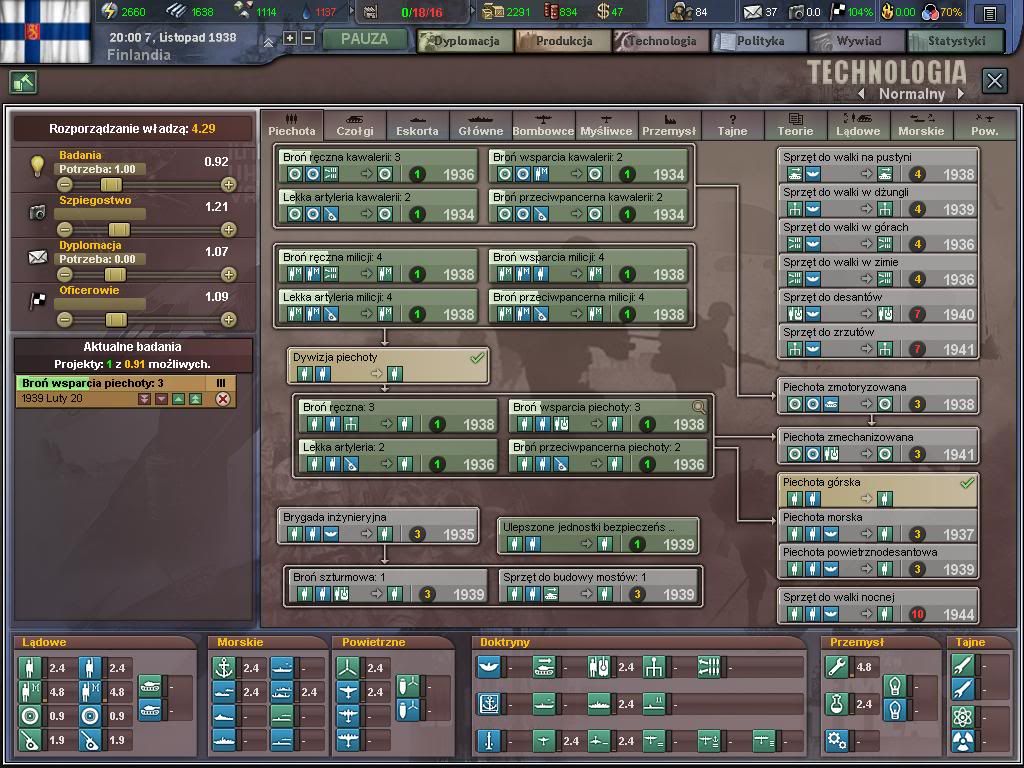
Task: Click the magnifier icon on Broń wsparcia piechoty: 3
Action: point(698,408)
